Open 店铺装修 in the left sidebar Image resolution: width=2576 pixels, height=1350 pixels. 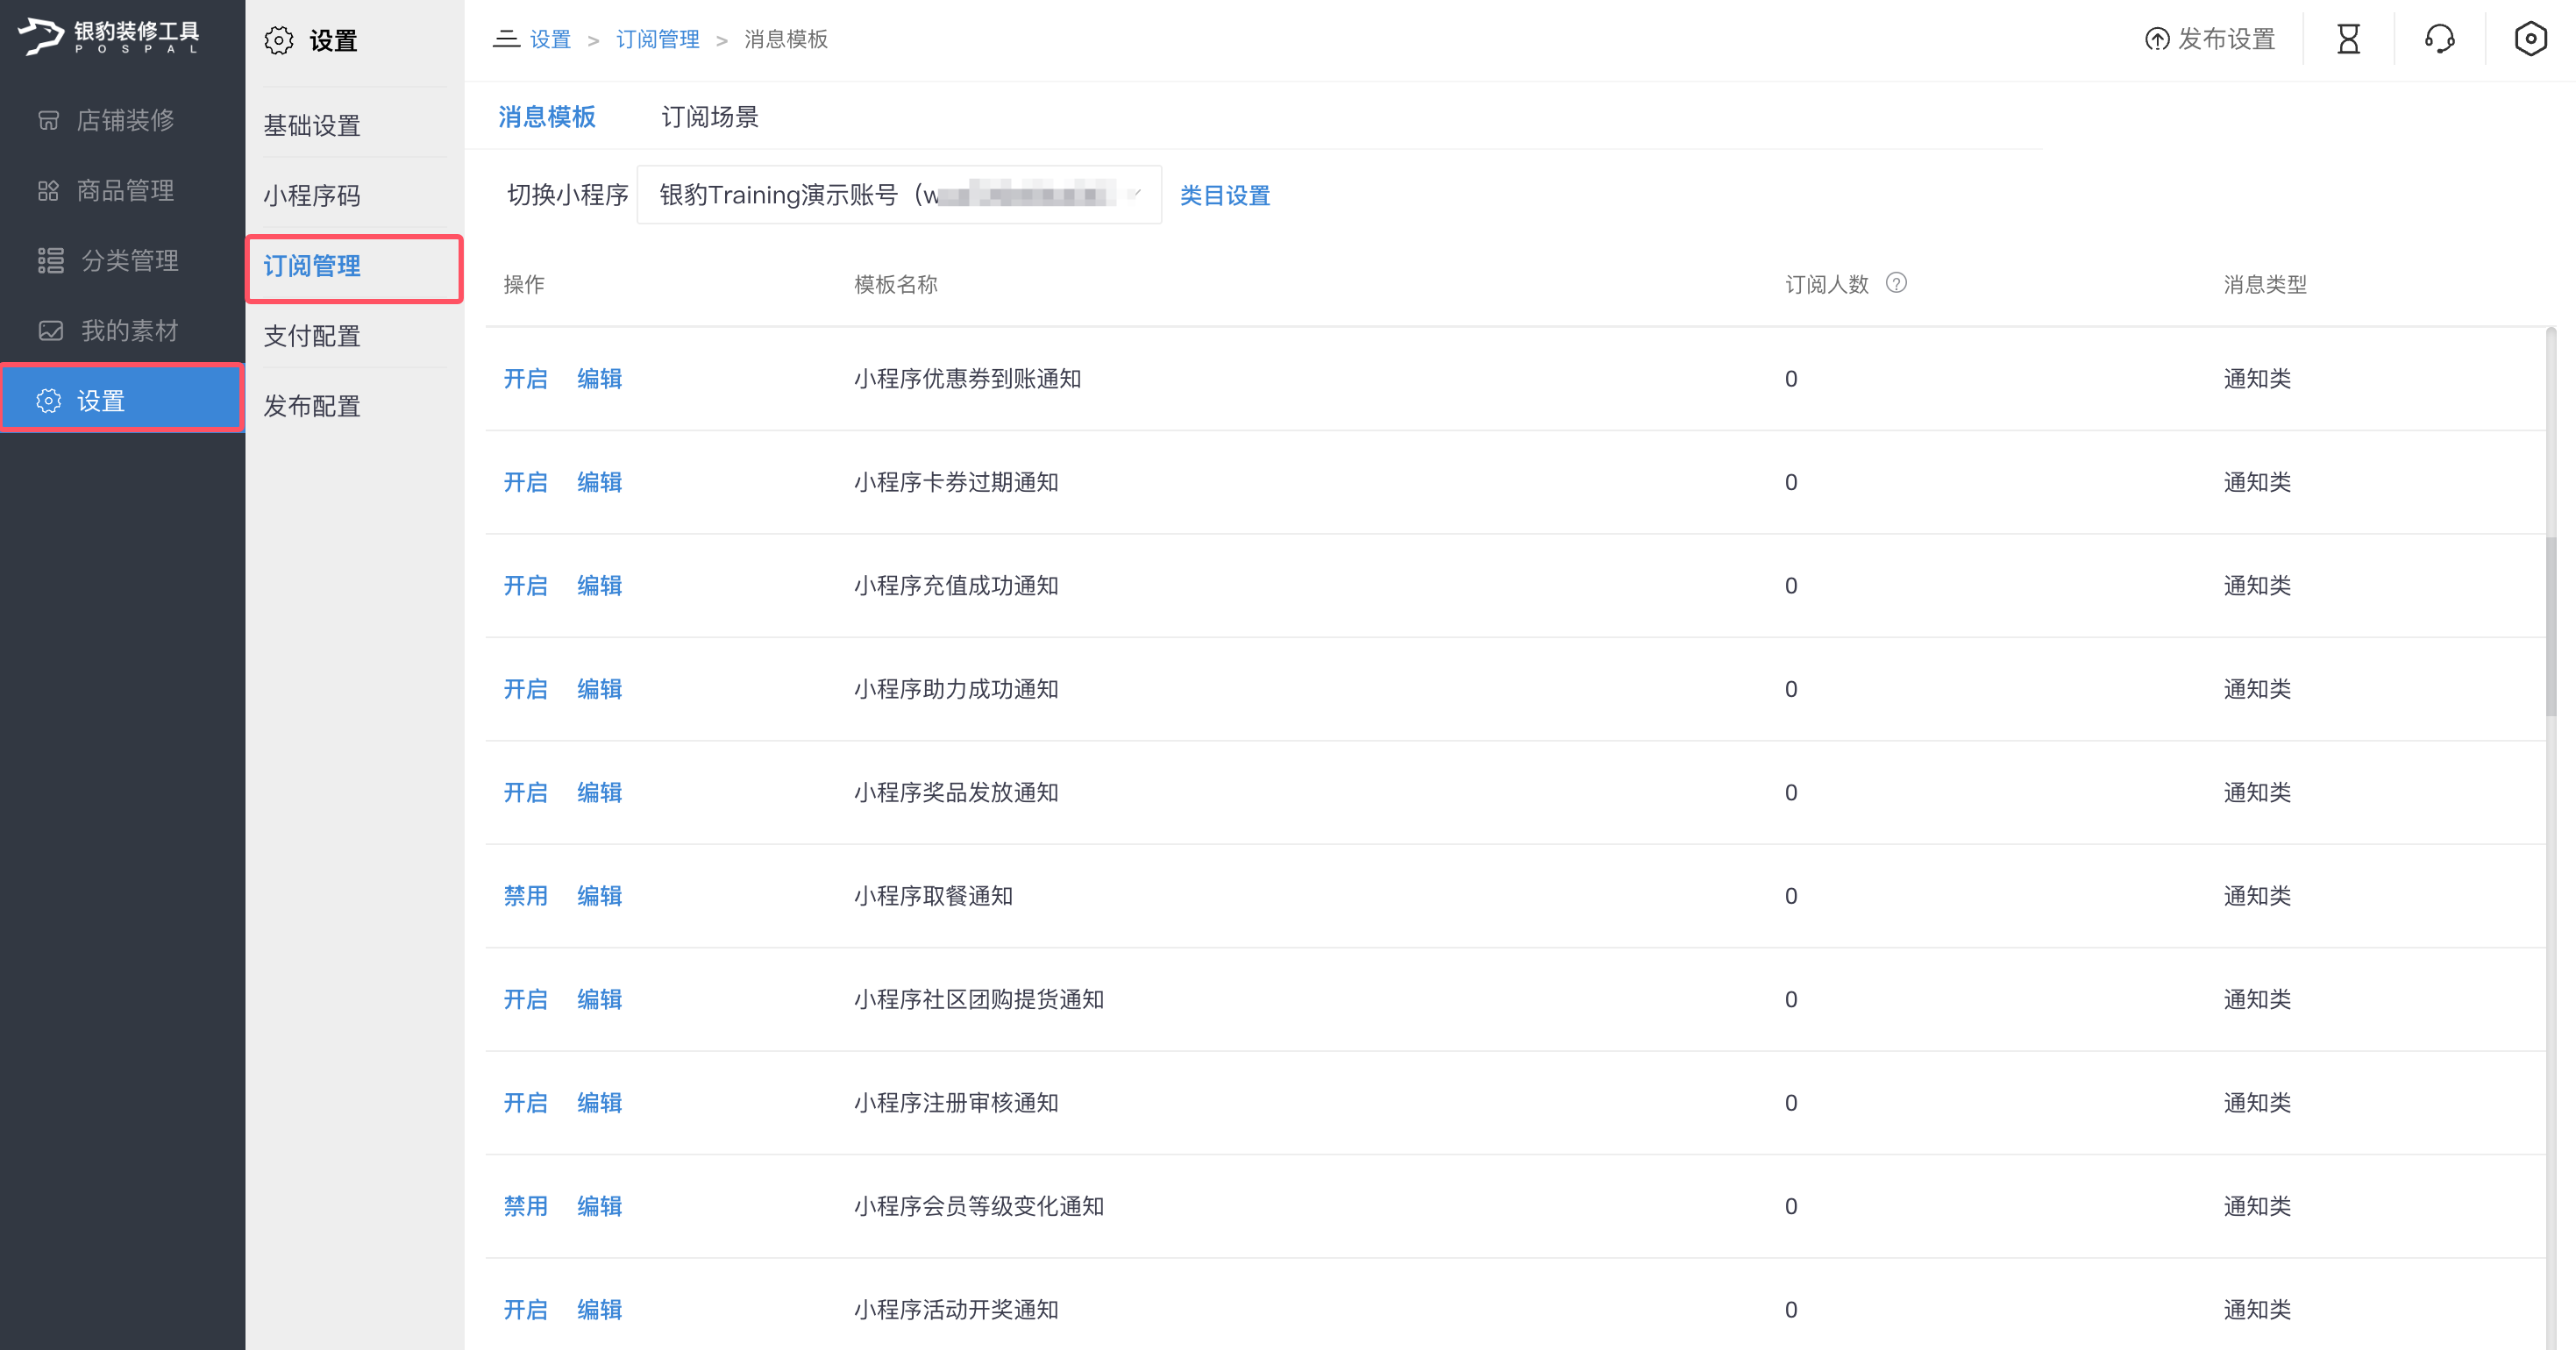pyautogui.click(x=124, y=120)
